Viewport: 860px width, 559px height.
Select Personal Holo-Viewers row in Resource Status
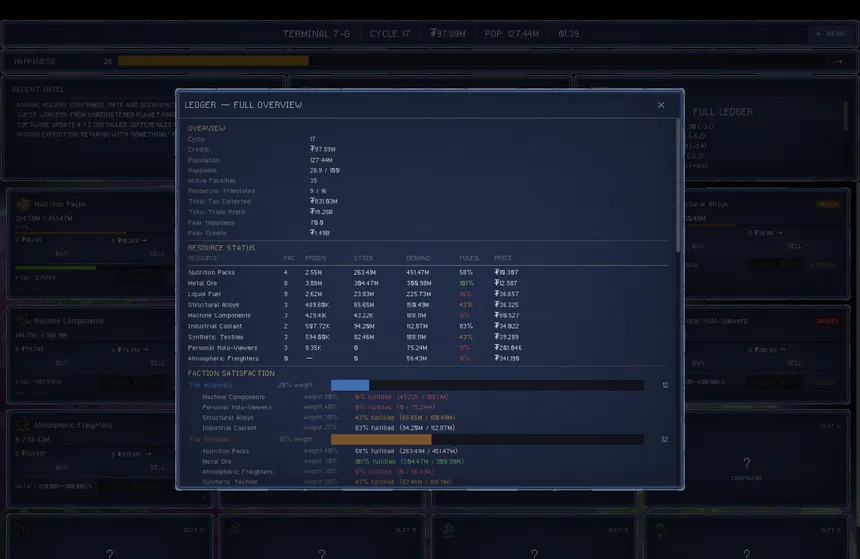[x=428, y=348]
